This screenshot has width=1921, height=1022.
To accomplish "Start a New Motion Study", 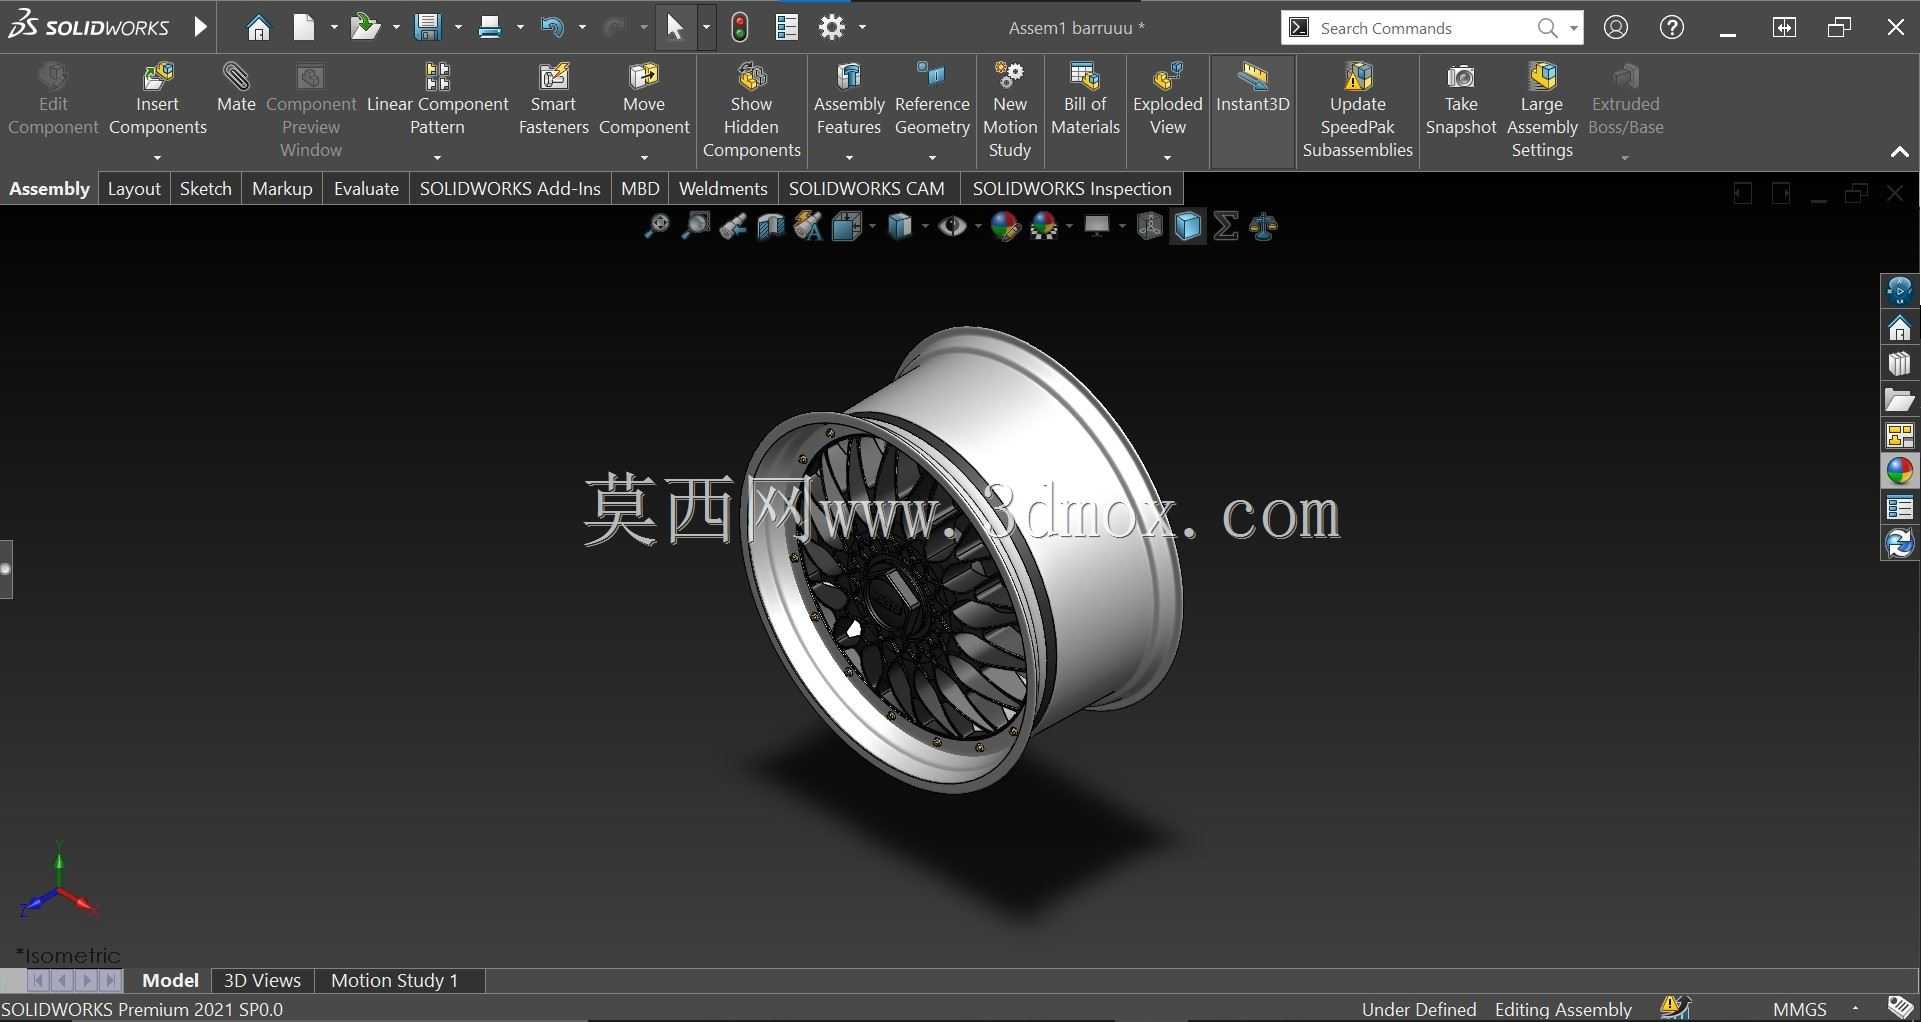I will 1009,111.
